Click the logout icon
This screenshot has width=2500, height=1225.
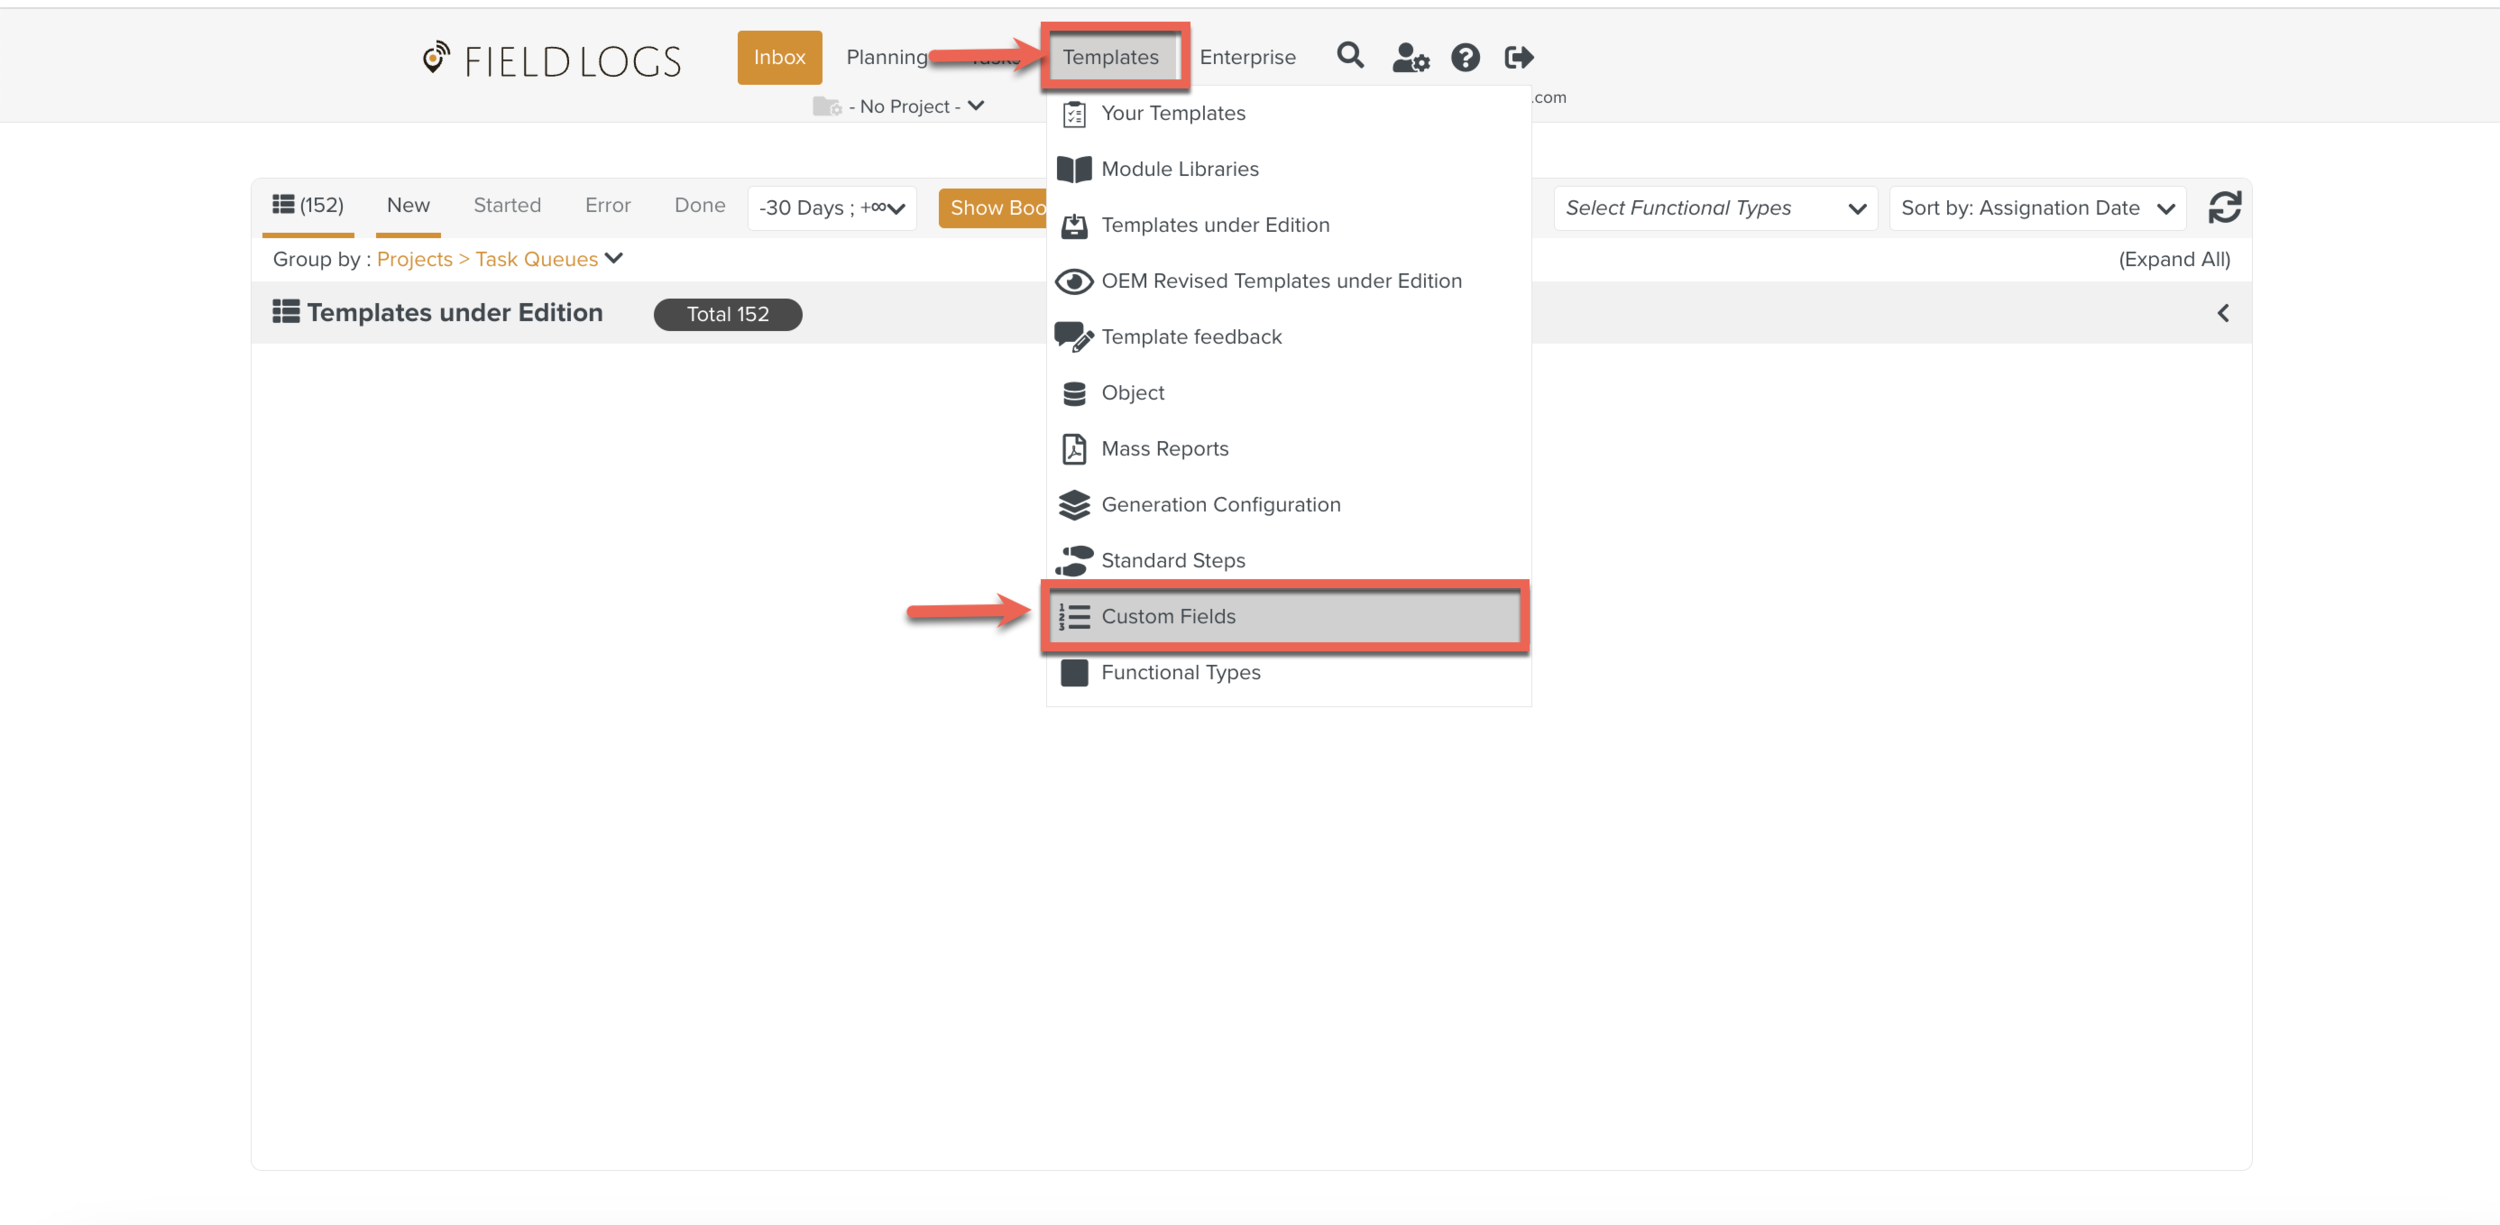click(1517, 57)
